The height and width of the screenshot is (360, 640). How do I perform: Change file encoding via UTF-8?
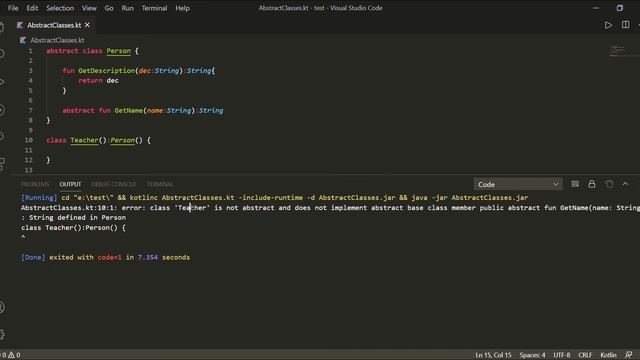(x=562, y=355)
